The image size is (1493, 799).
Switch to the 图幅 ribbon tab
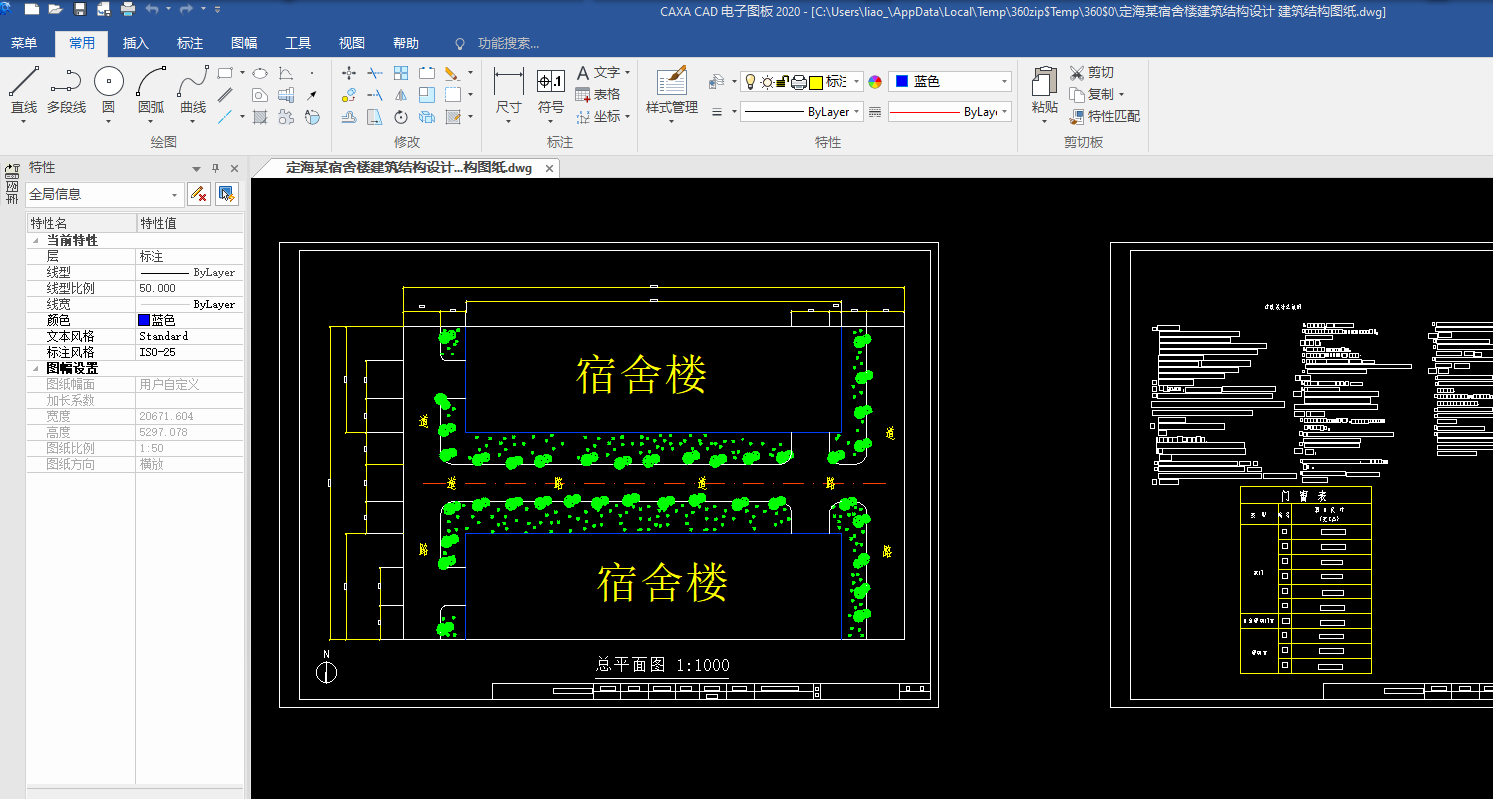244,43
